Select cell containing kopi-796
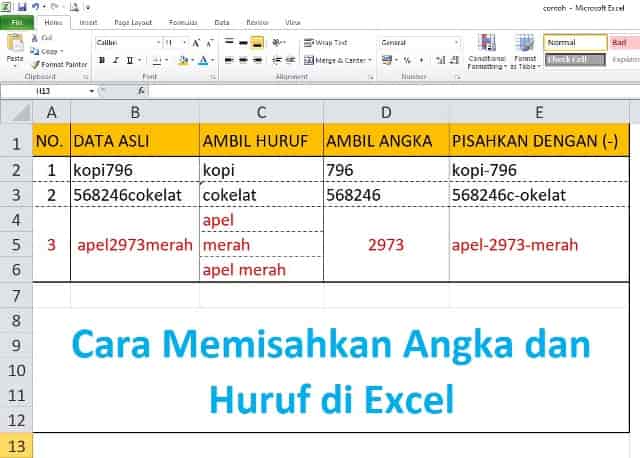 click(x=539, y=170)
